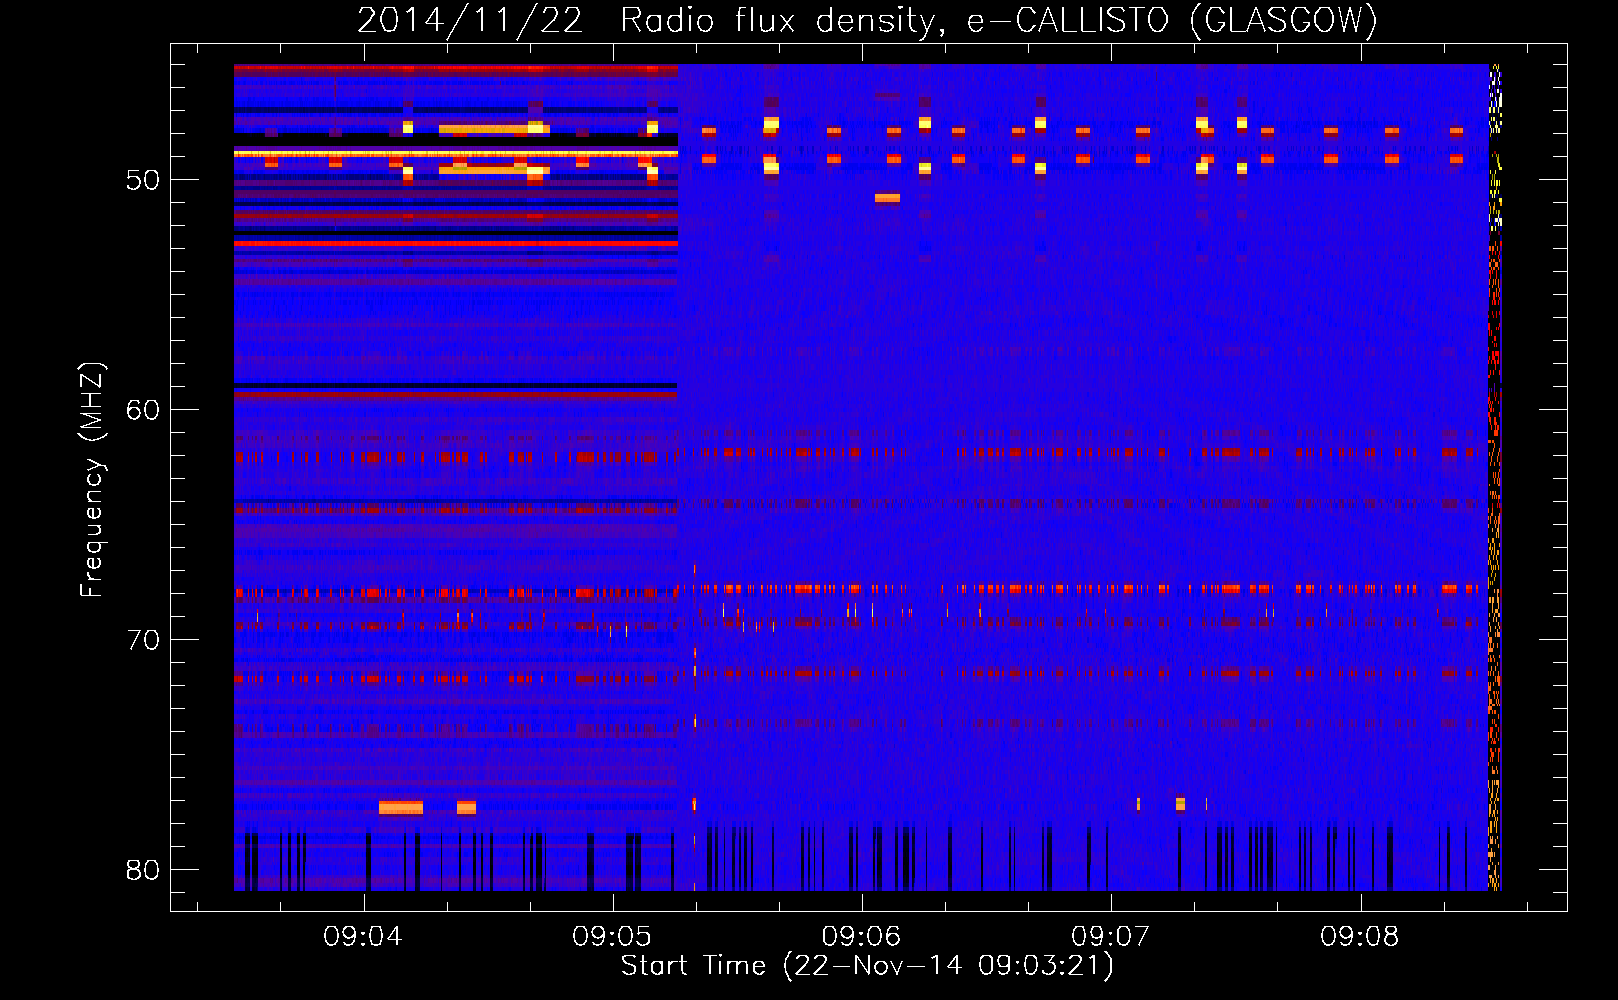
Task: Click the 60 frequency tick label
Action: point(143,410)
